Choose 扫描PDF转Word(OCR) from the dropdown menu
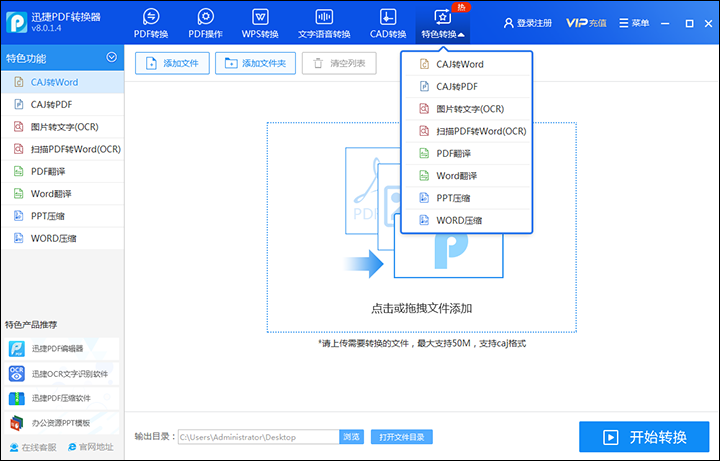Image resolution: width=720 pixels, height=461 pixels. [467, 131]
